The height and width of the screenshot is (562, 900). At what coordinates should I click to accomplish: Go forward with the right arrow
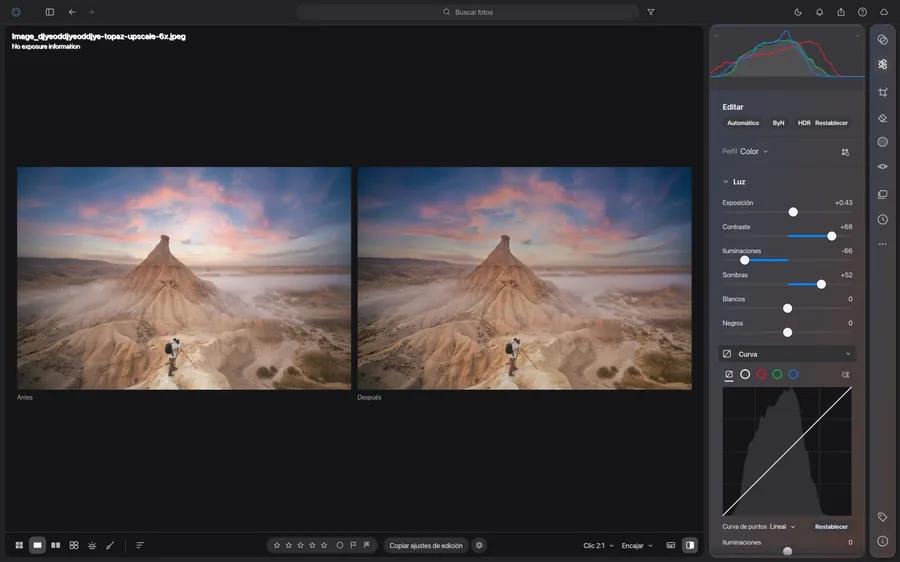point(91,12)
